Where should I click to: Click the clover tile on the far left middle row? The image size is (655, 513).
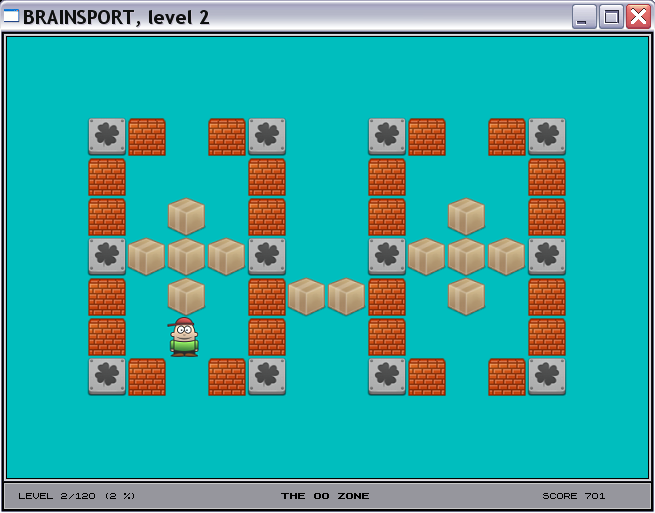pos(107,256)
